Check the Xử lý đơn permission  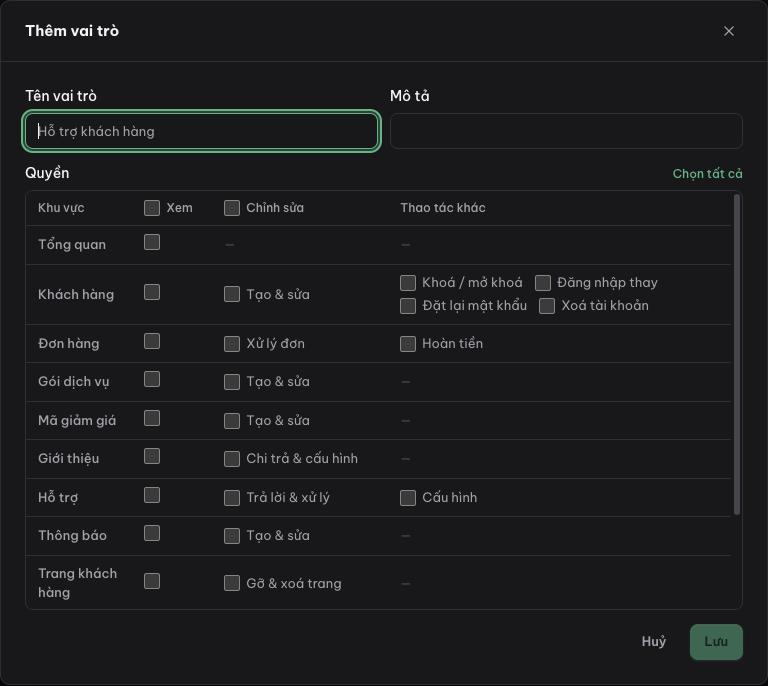[232, 344]
